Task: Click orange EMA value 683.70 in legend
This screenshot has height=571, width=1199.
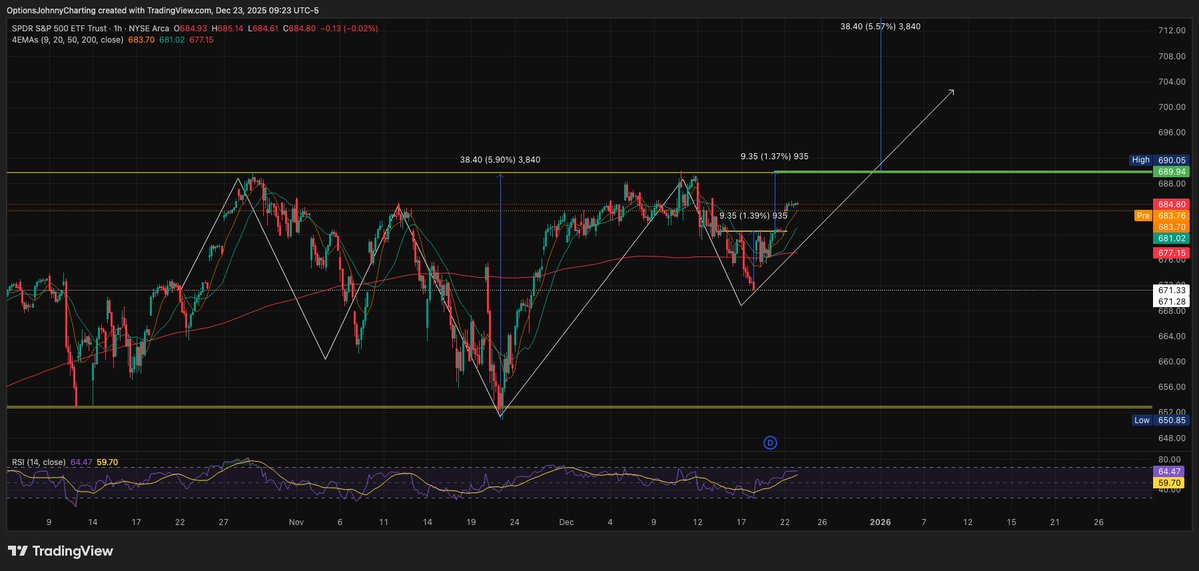Action: [142, 39]
